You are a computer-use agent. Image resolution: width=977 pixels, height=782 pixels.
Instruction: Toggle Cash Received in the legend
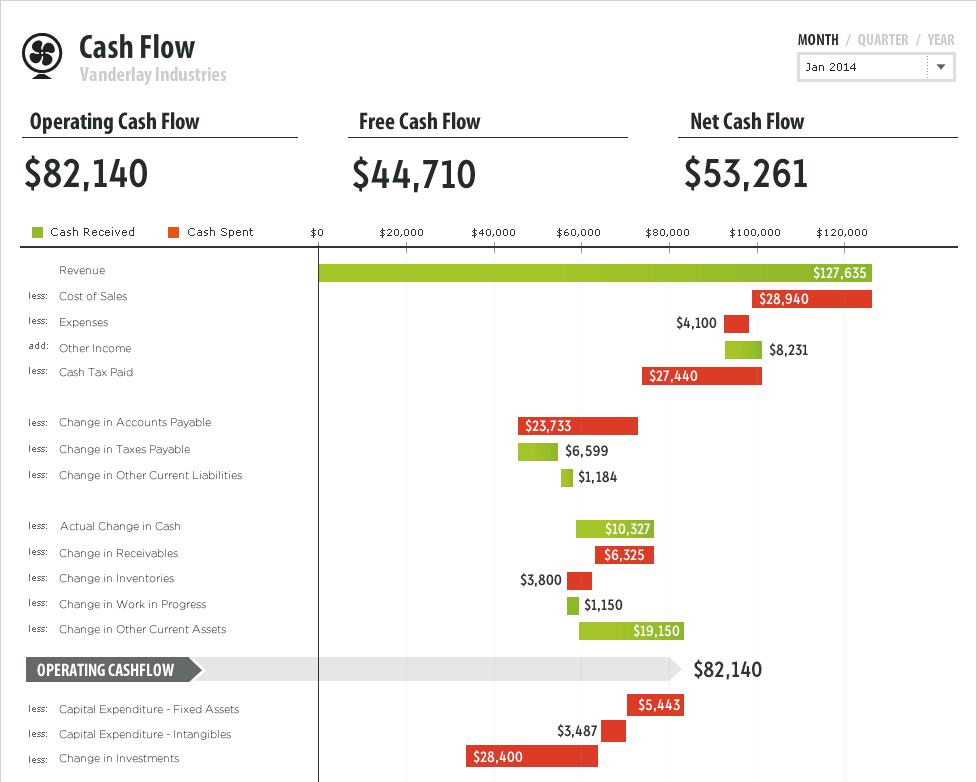click(x=92, y=231)
